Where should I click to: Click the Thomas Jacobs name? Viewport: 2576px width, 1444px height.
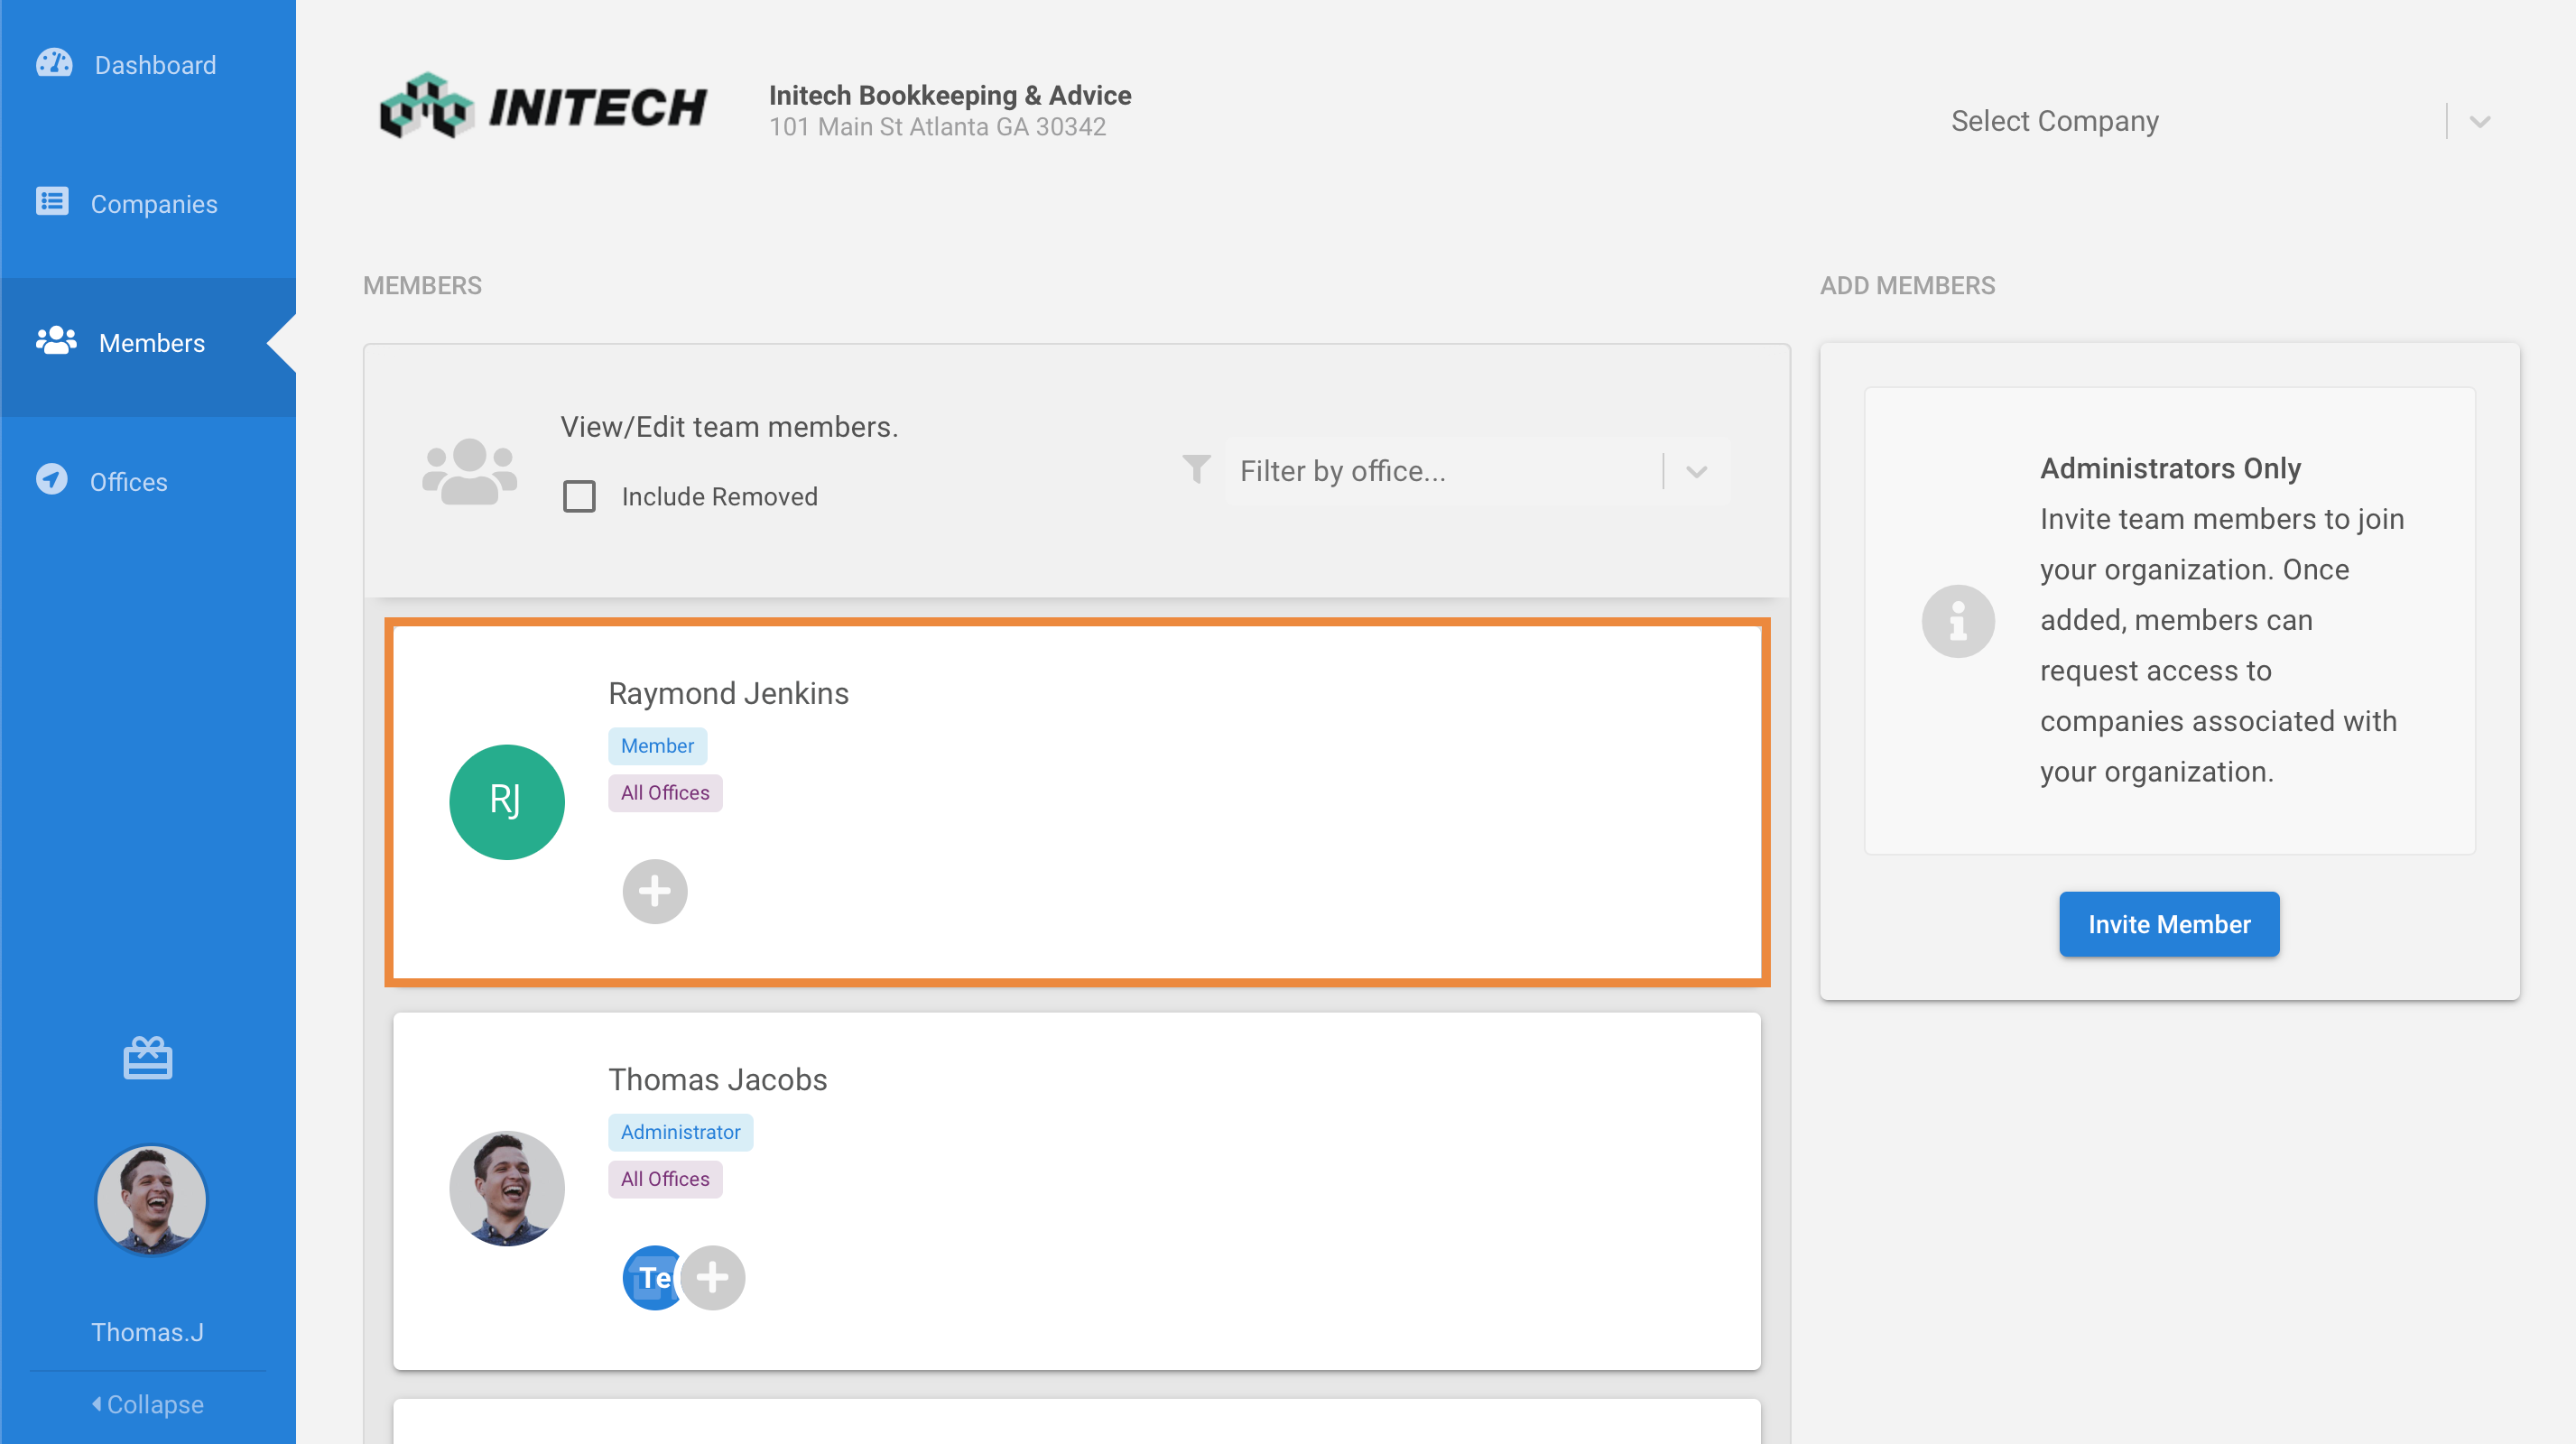tap(718, 1079)
